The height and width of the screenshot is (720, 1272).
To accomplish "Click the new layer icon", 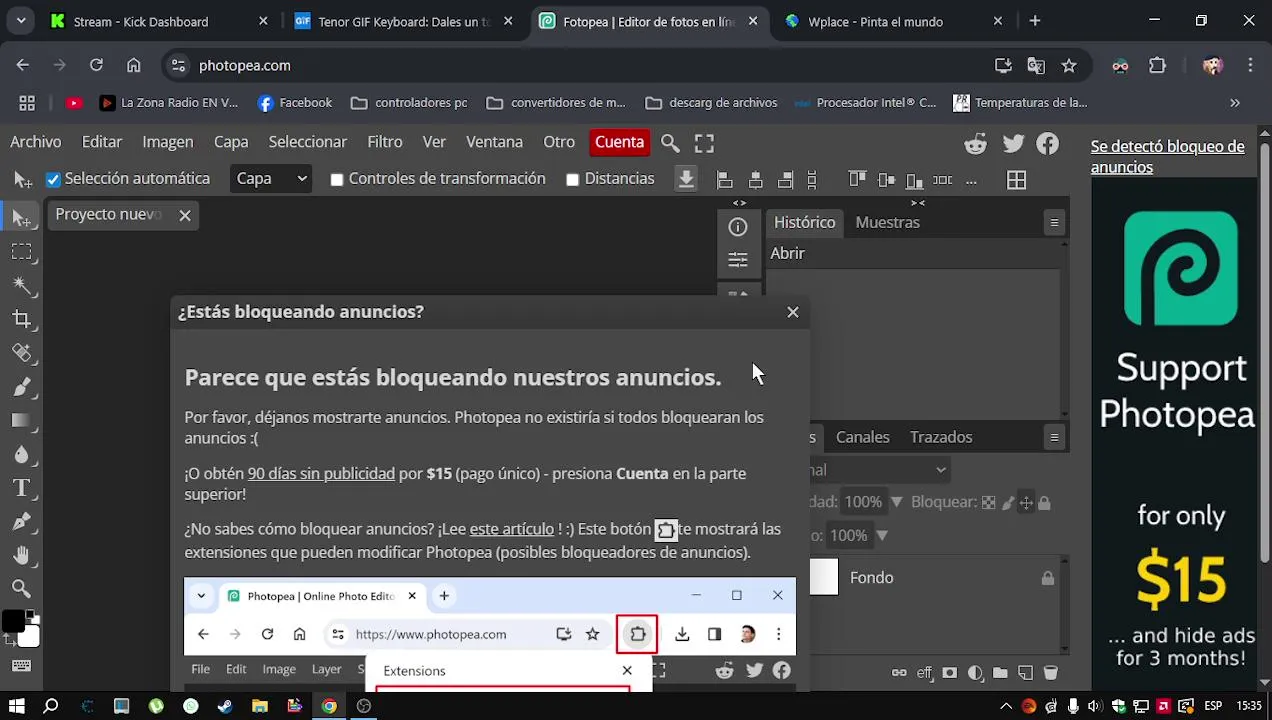I will 1025,673.
